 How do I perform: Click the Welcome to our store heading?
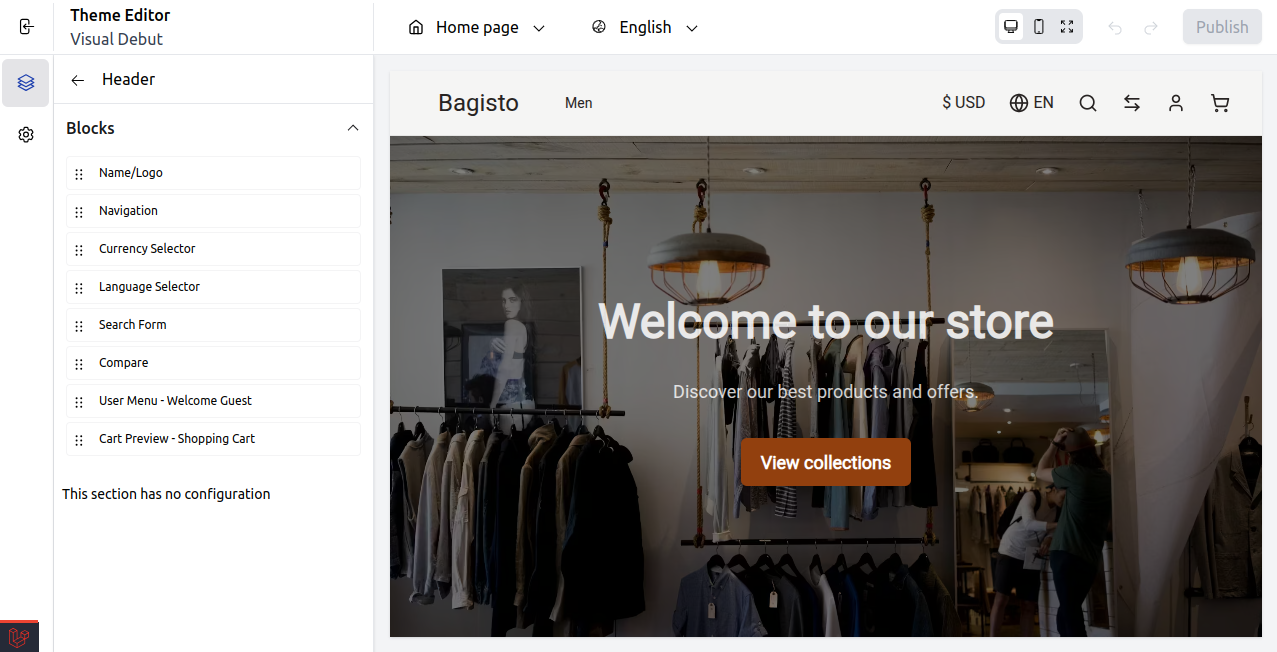(x=826, y=321)
